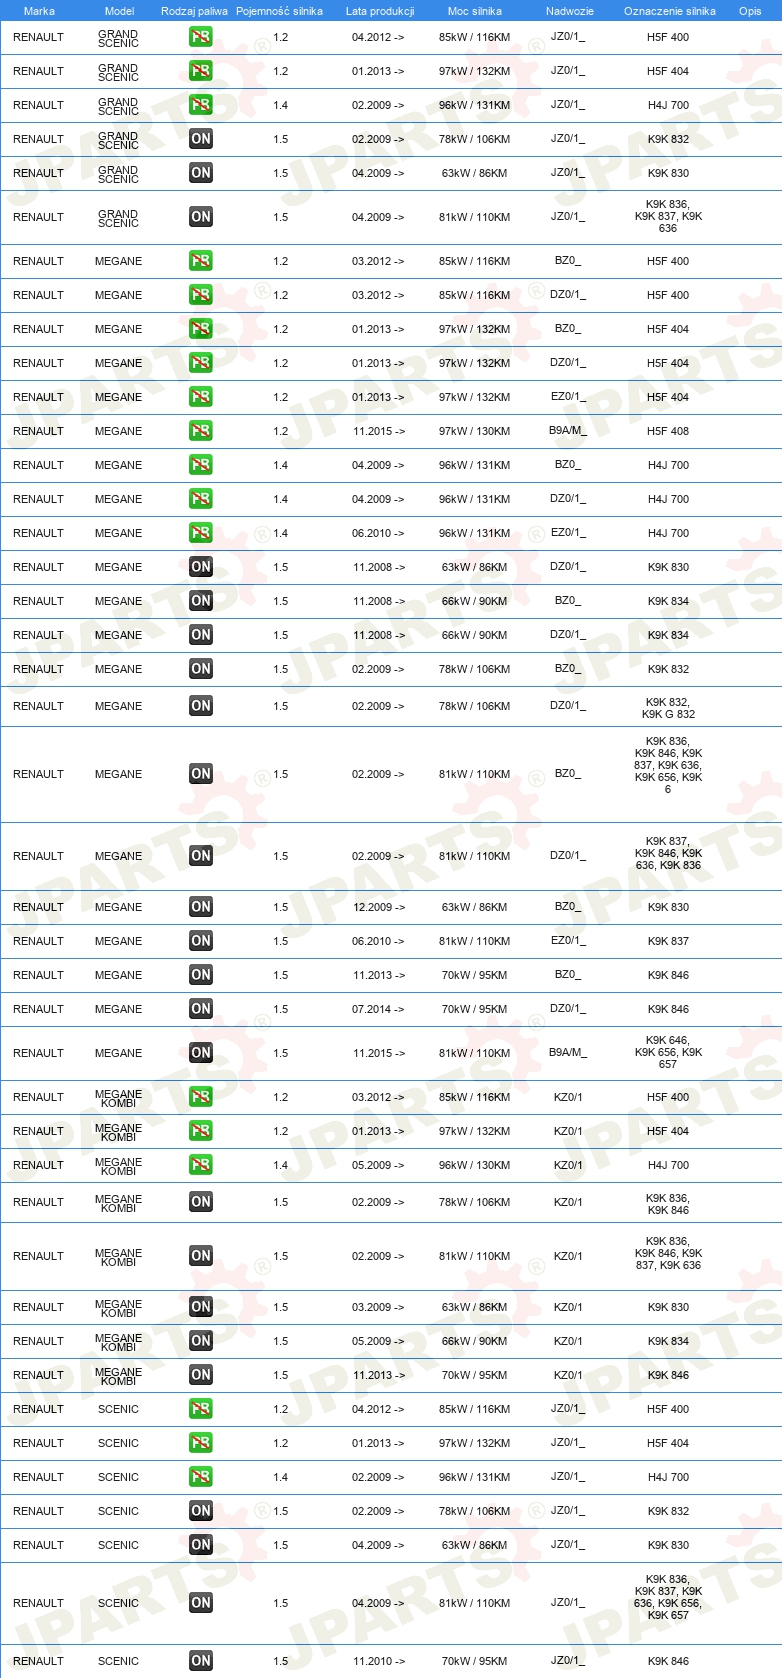
Task: Click the diesel ON icon in the Grand Scenic 81kW row
Action: [x=201, y=217]
